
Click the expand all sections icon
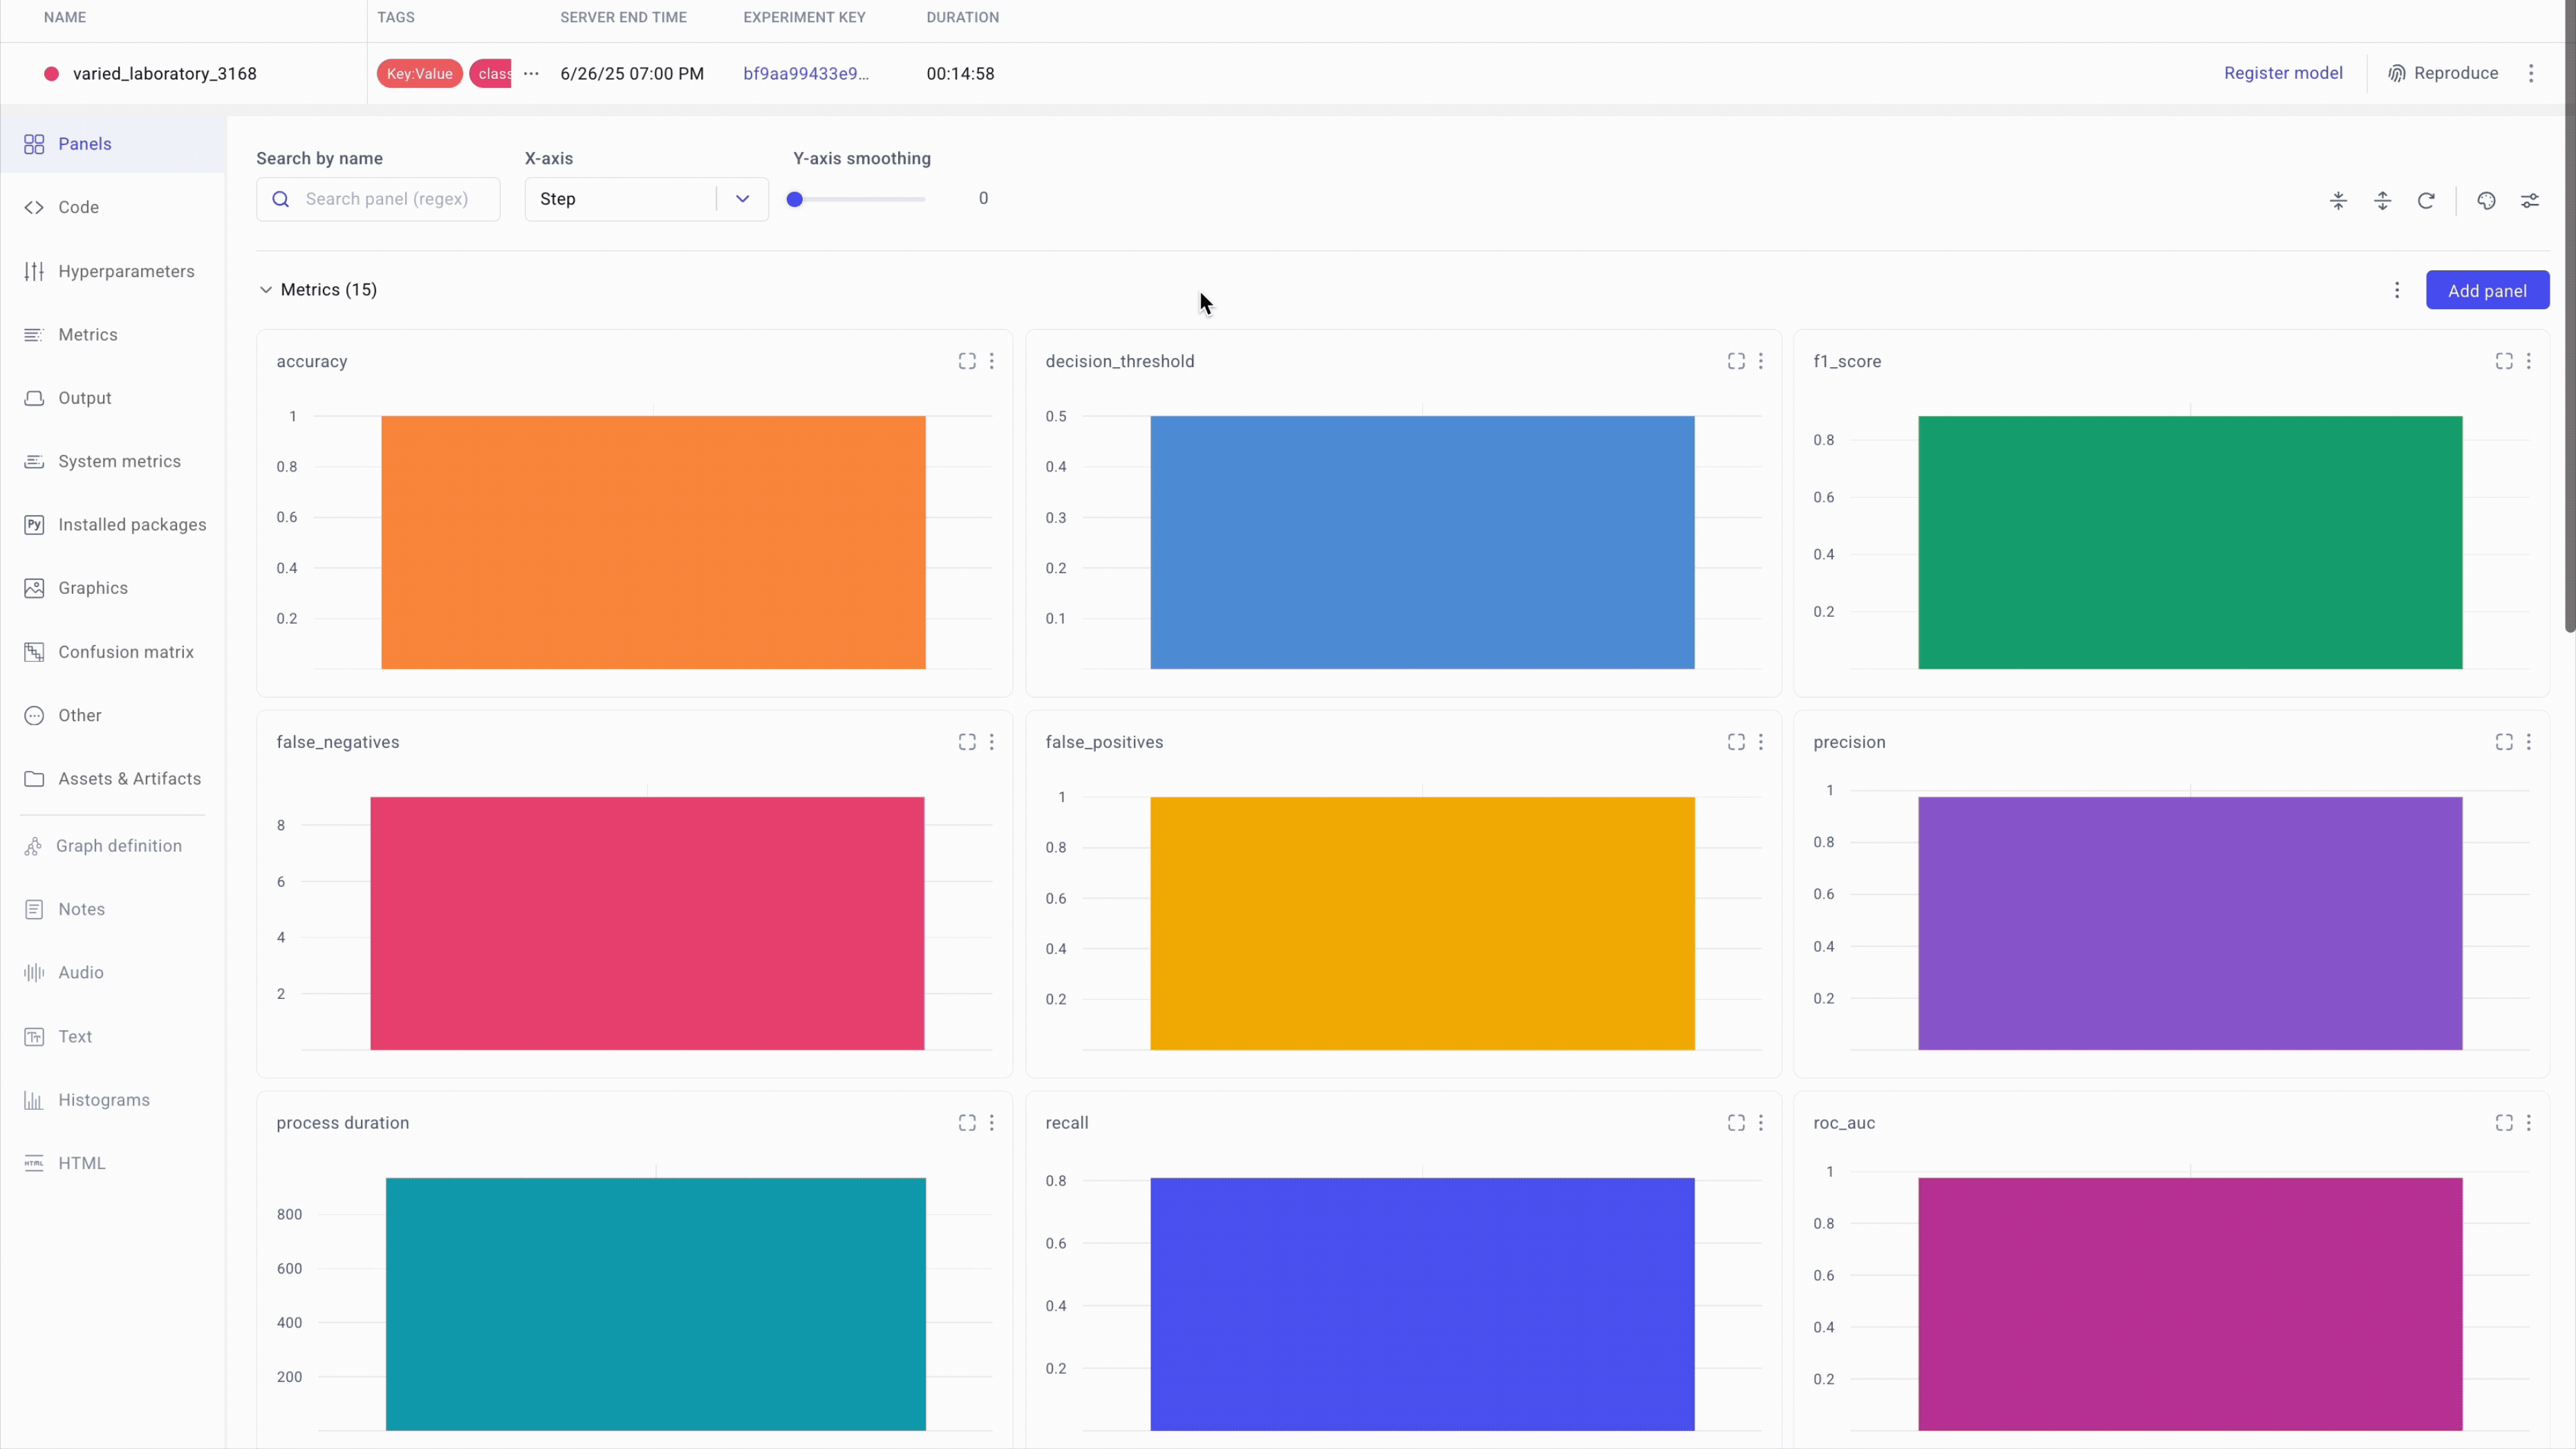(x=2382, y=201)
